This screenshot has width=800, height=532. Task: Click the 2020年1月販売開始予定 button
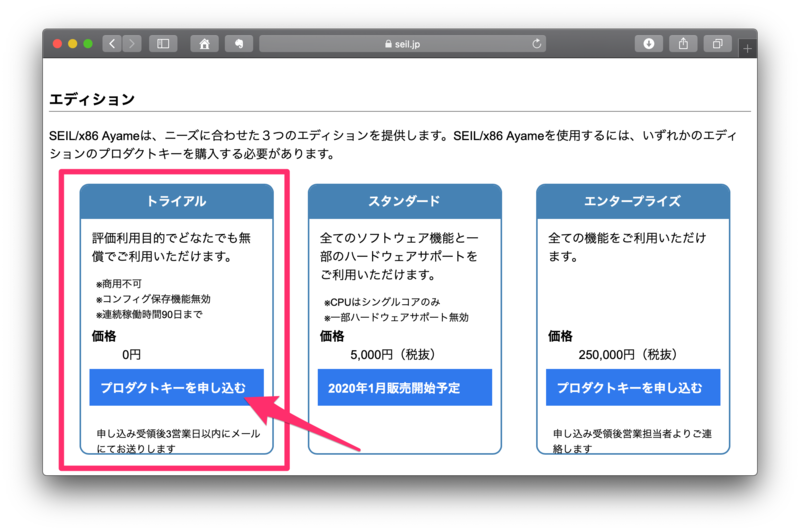pos(405,388)
